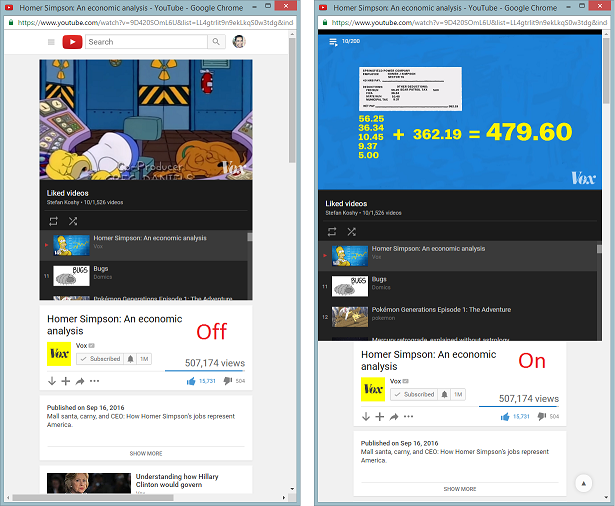615x506 pixels.
Task: Click the Vox watermark in right window video
Action: click(583, 178)
